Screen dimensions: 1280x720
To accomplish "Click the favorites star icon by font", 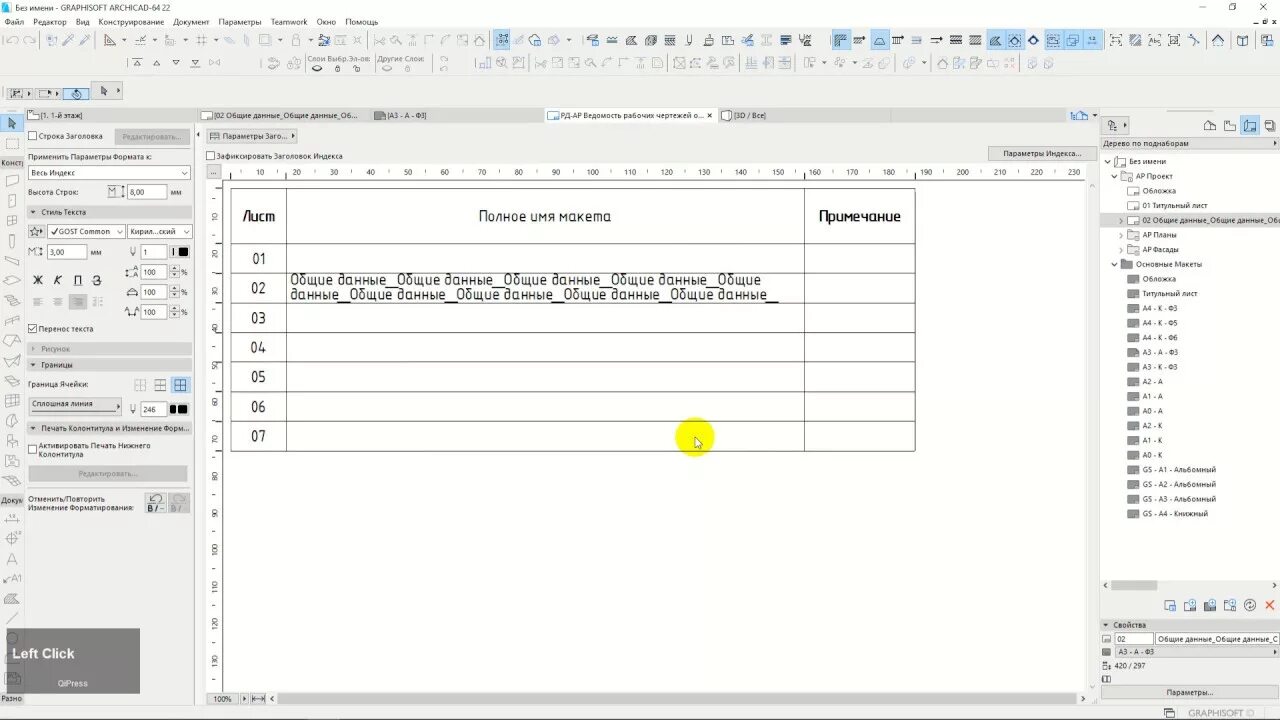I will pos(36,232).
